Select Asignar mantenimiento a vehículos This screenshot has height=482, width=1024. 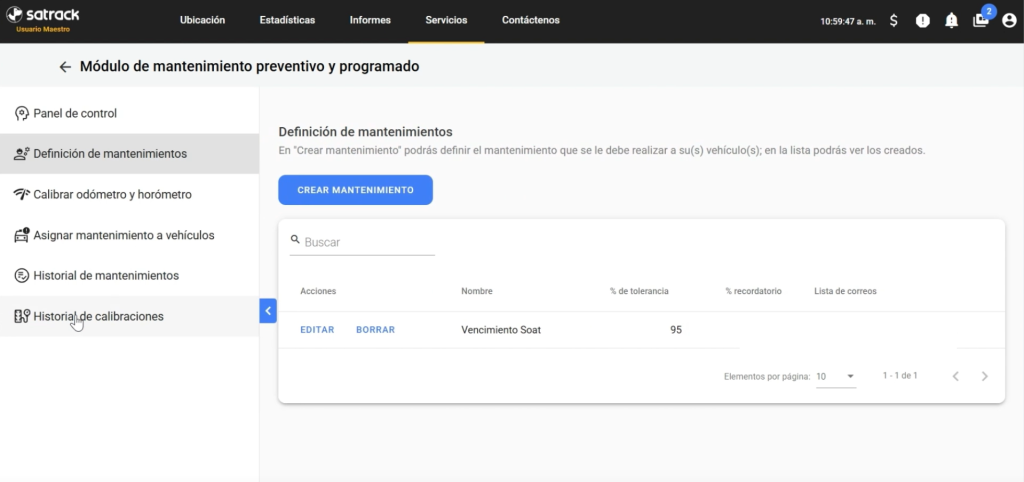click(129, 235)
